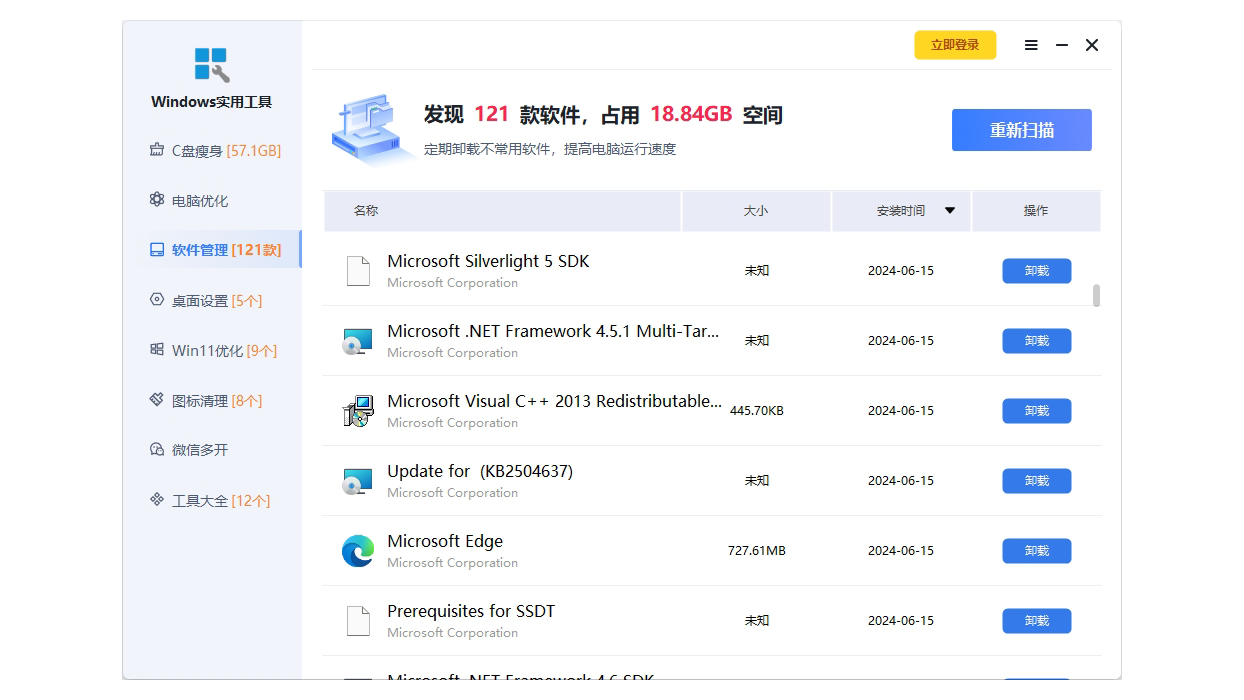Open 桌面设置 sidebar item
The height and width of the screenshot is (700, 1244).
click(205, 301)
